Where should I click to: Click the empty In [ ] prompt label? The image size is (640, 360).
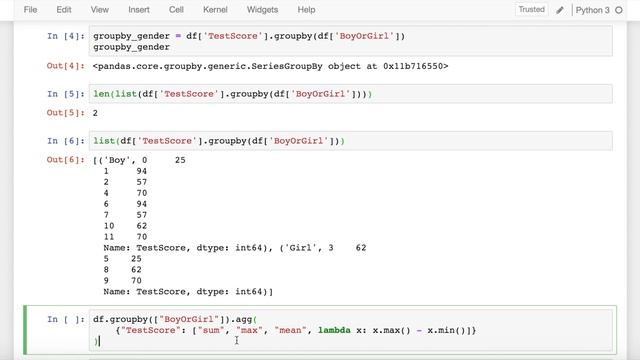[66, 319]
